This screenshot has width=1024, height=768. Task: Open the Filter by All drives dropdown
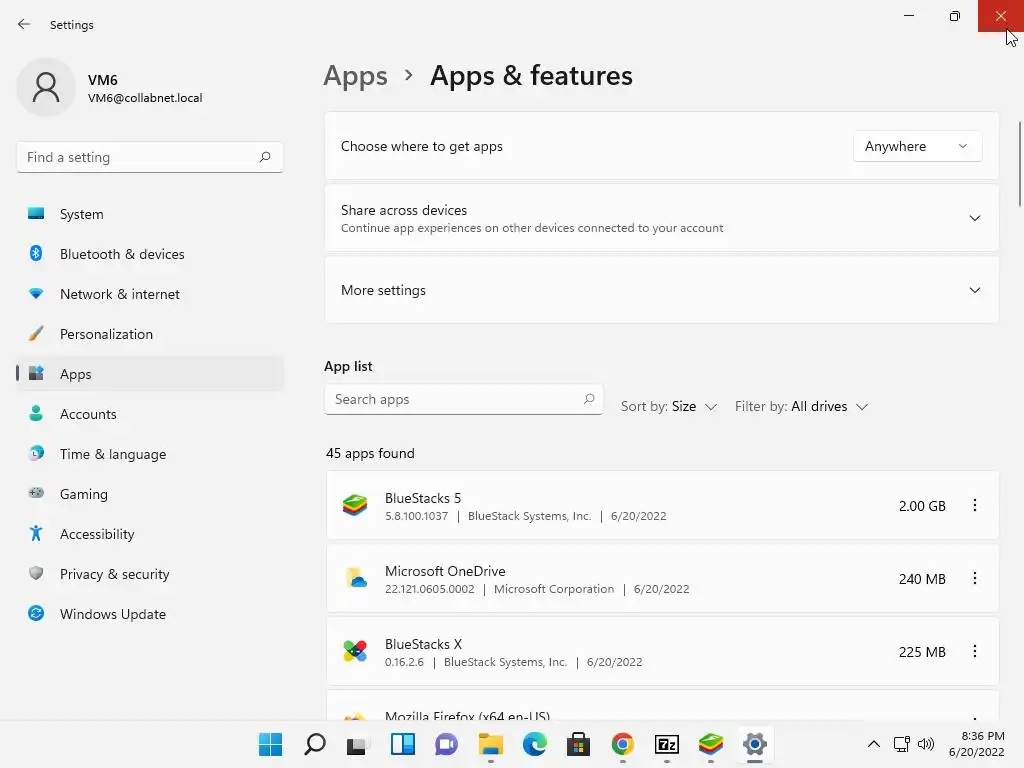(x=801, y=406)
